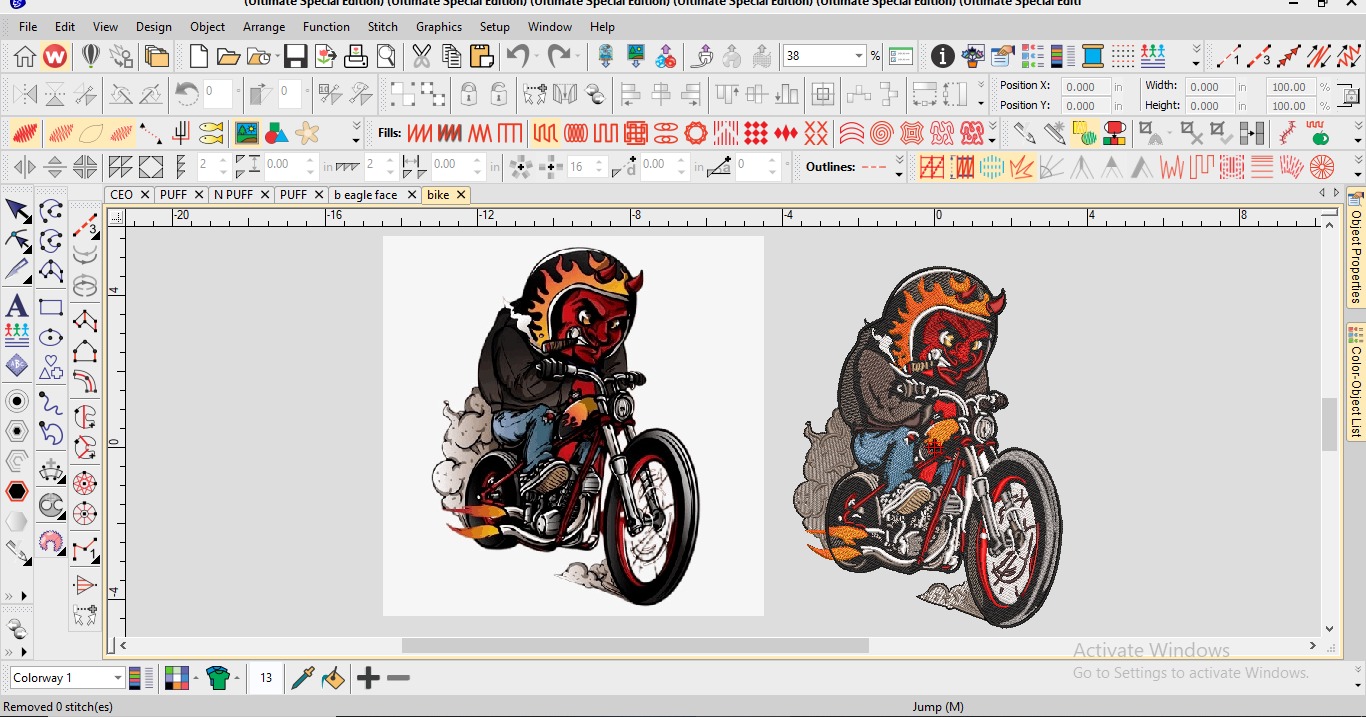Toggle the show connectors dotted line icon
Image resolution: width=1366 pixels, height=717 pixels.
(x=151, y=132)
